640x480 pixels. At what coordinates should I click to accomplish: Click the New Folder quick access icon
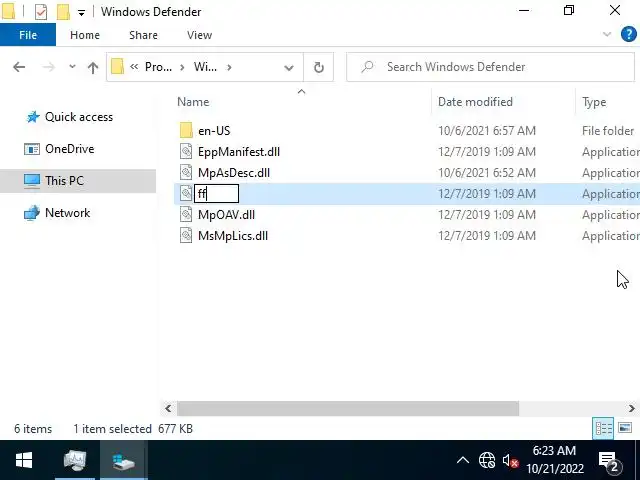tap(63, 12)
